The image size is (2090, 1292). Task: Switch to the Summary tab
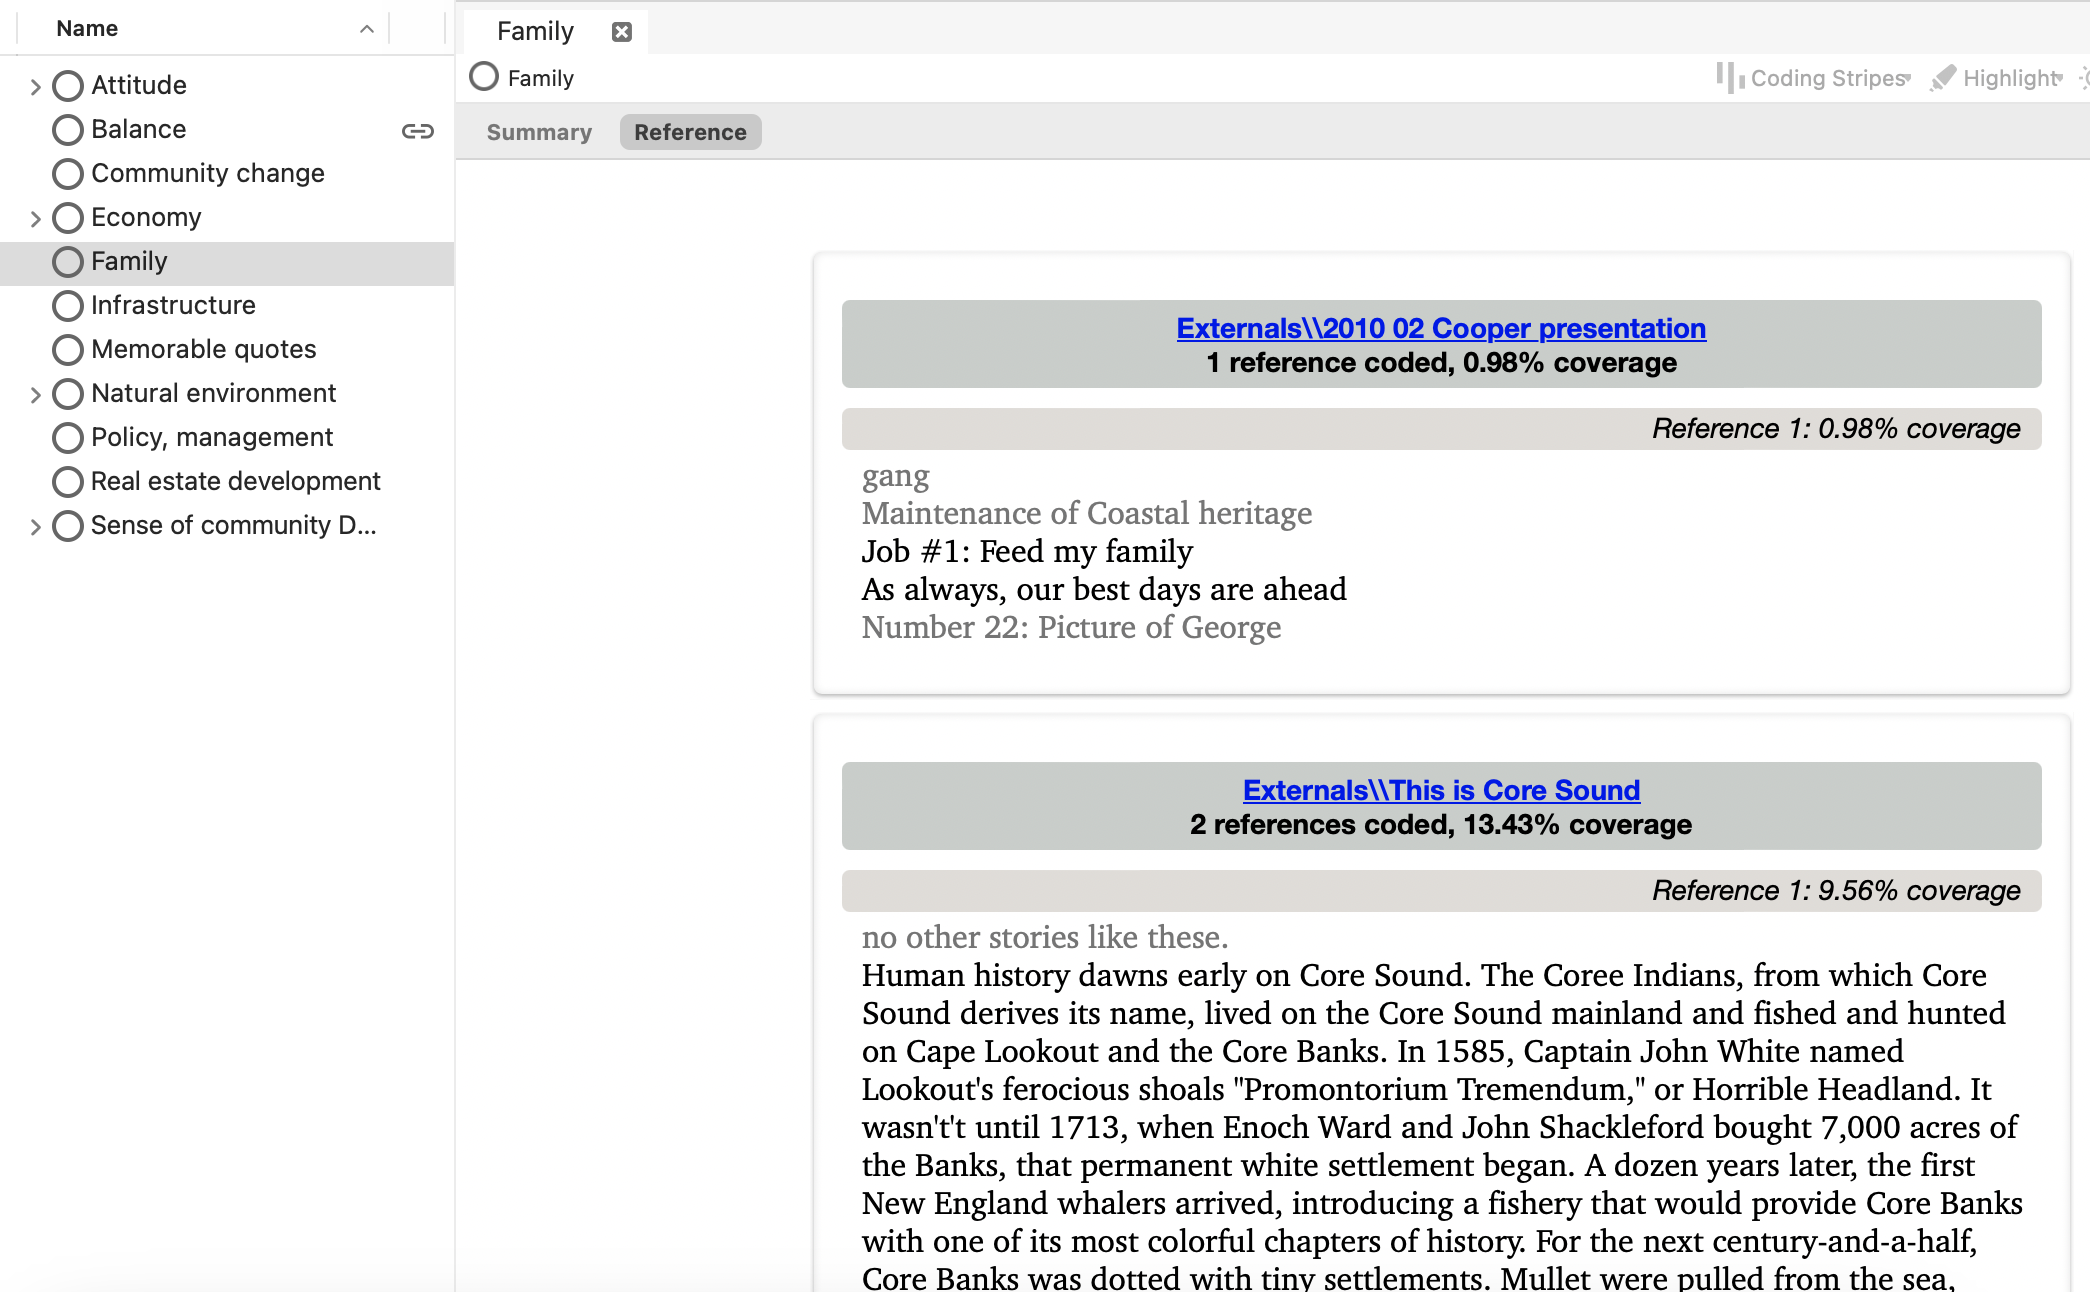click(x=539, y=132)
